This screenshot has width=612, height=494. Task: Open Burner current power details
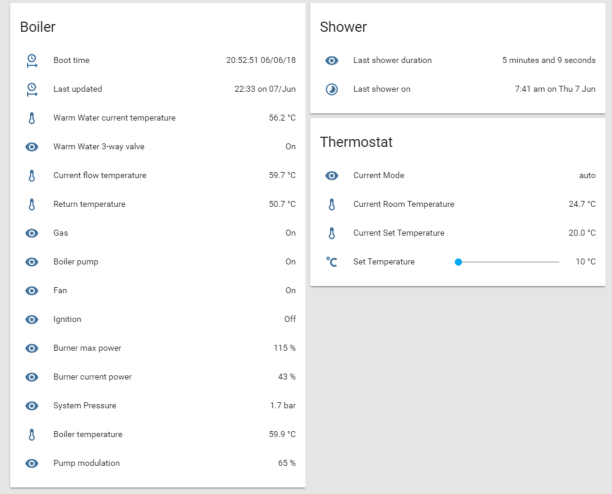click(92, 377)
